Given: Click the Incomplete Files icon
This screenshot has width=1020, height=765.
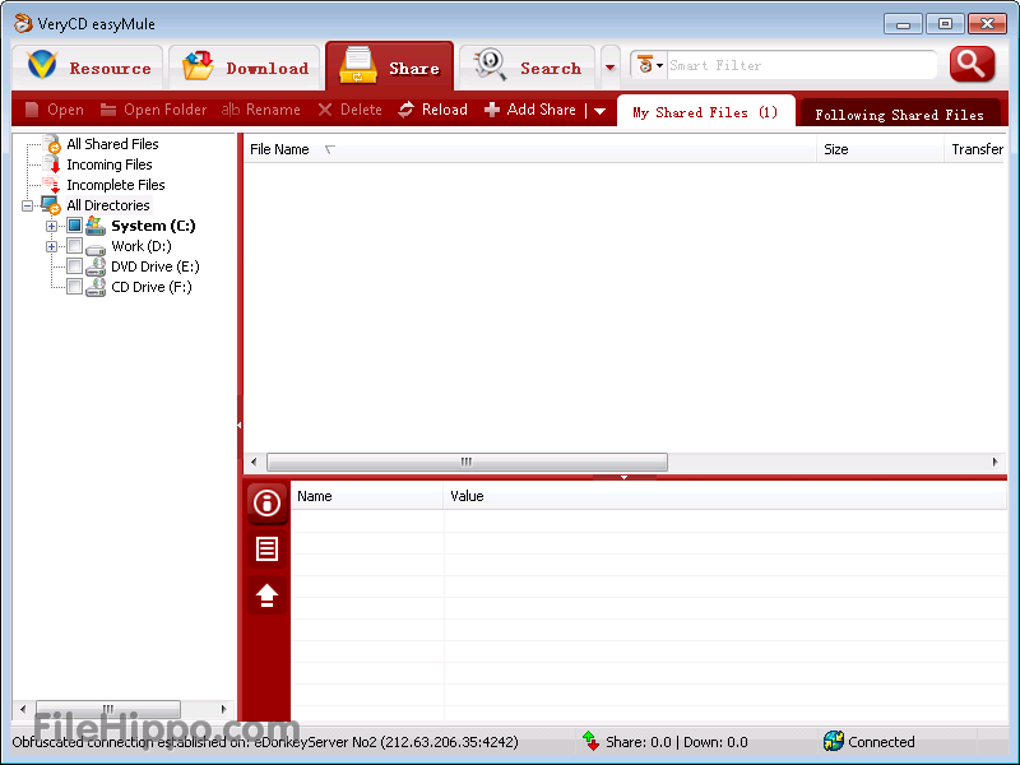Looking at the screenshot, I should tap(51, 185).
